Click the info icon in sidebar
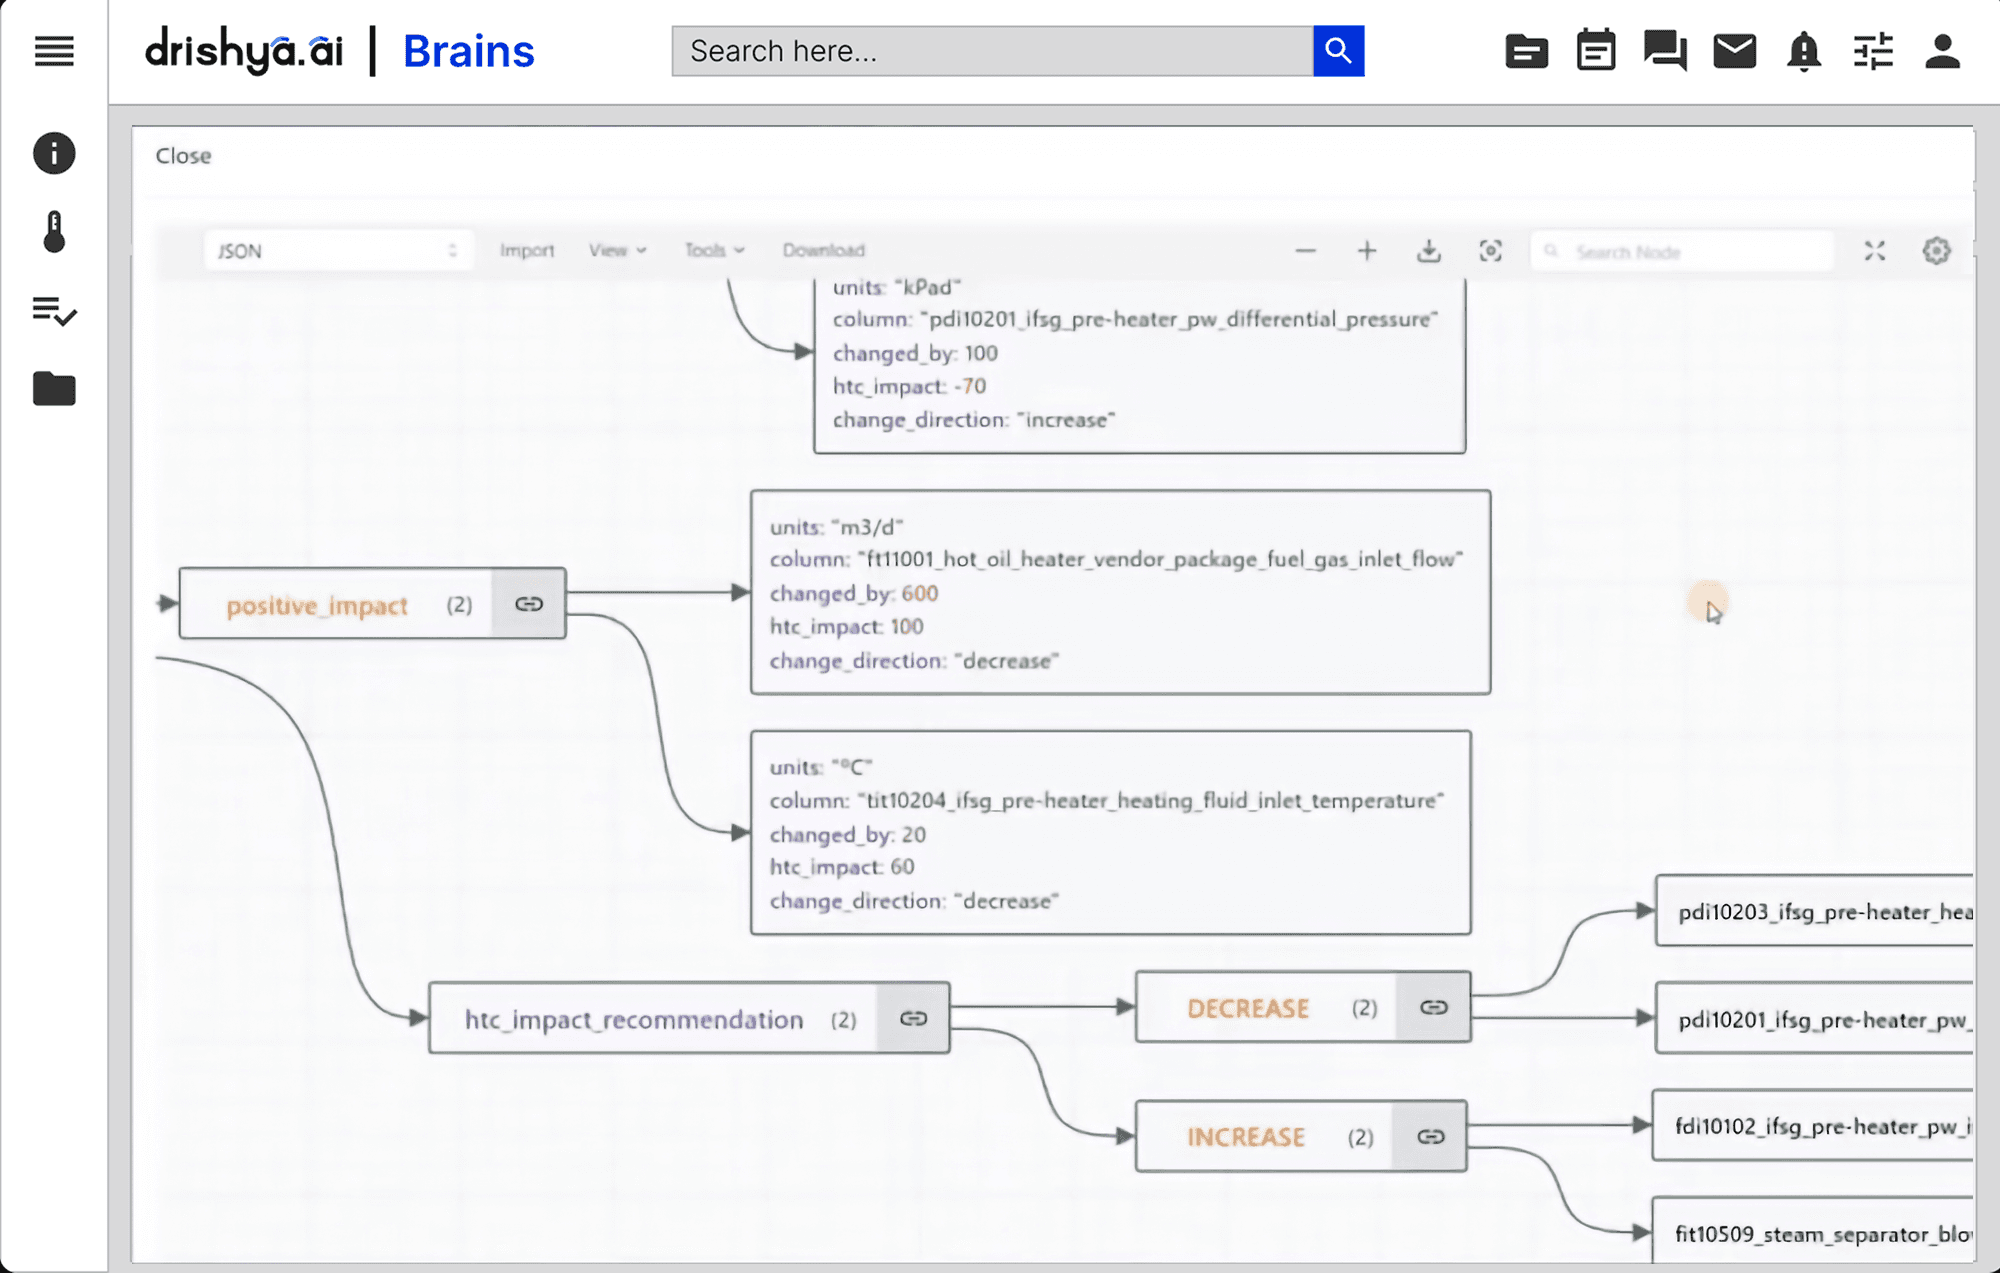This screenshot has height=1273, width=2000. point(54,153)
